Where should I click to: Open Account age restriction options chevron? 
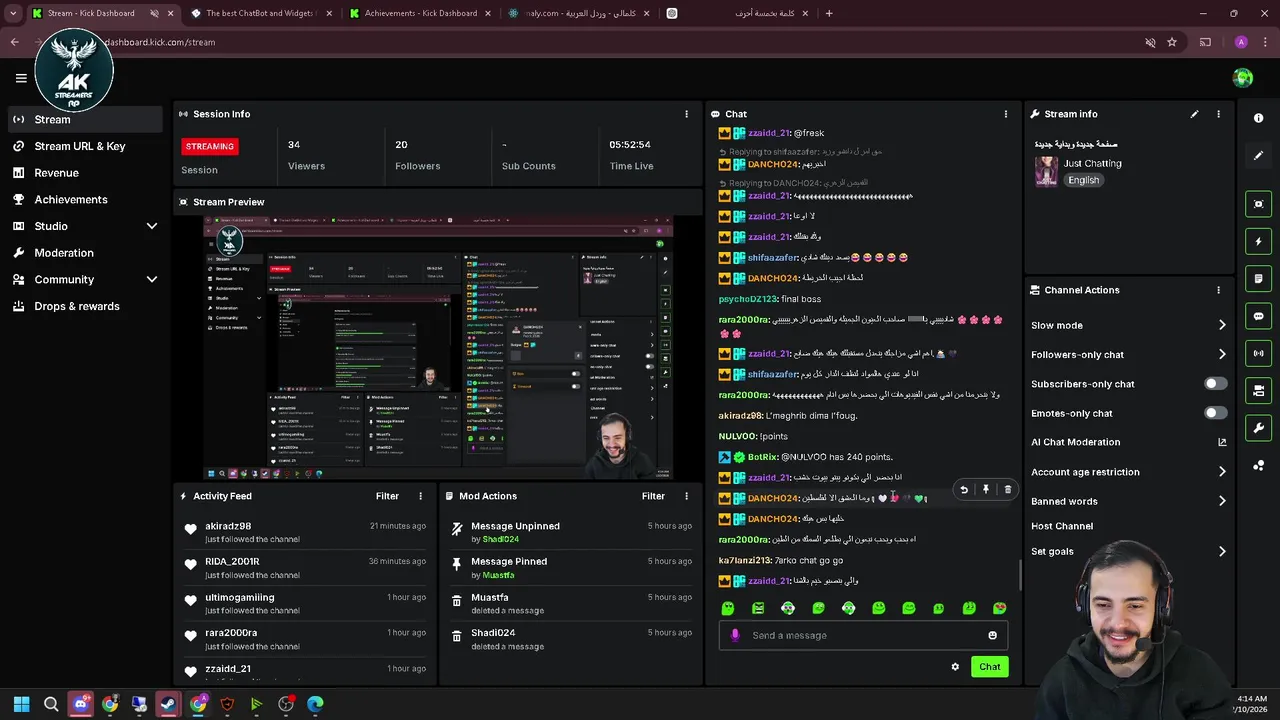[1222, 472]
